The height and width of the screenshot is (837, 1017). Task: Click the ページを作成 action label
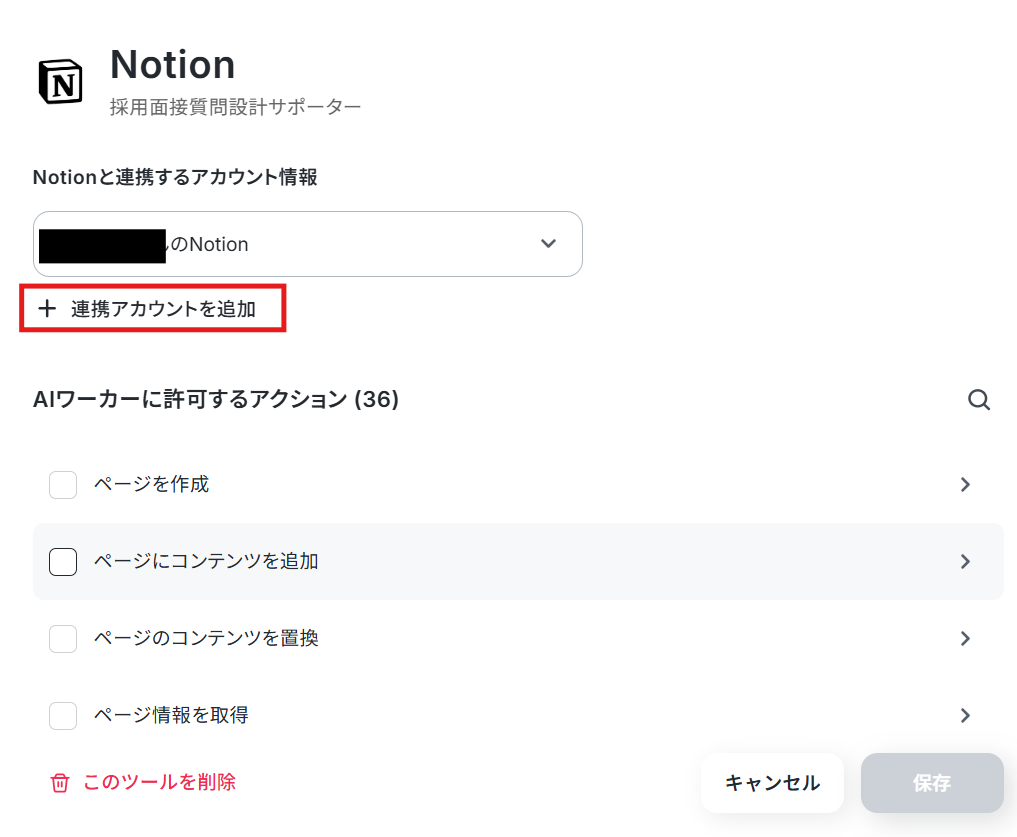coord(152,484)
